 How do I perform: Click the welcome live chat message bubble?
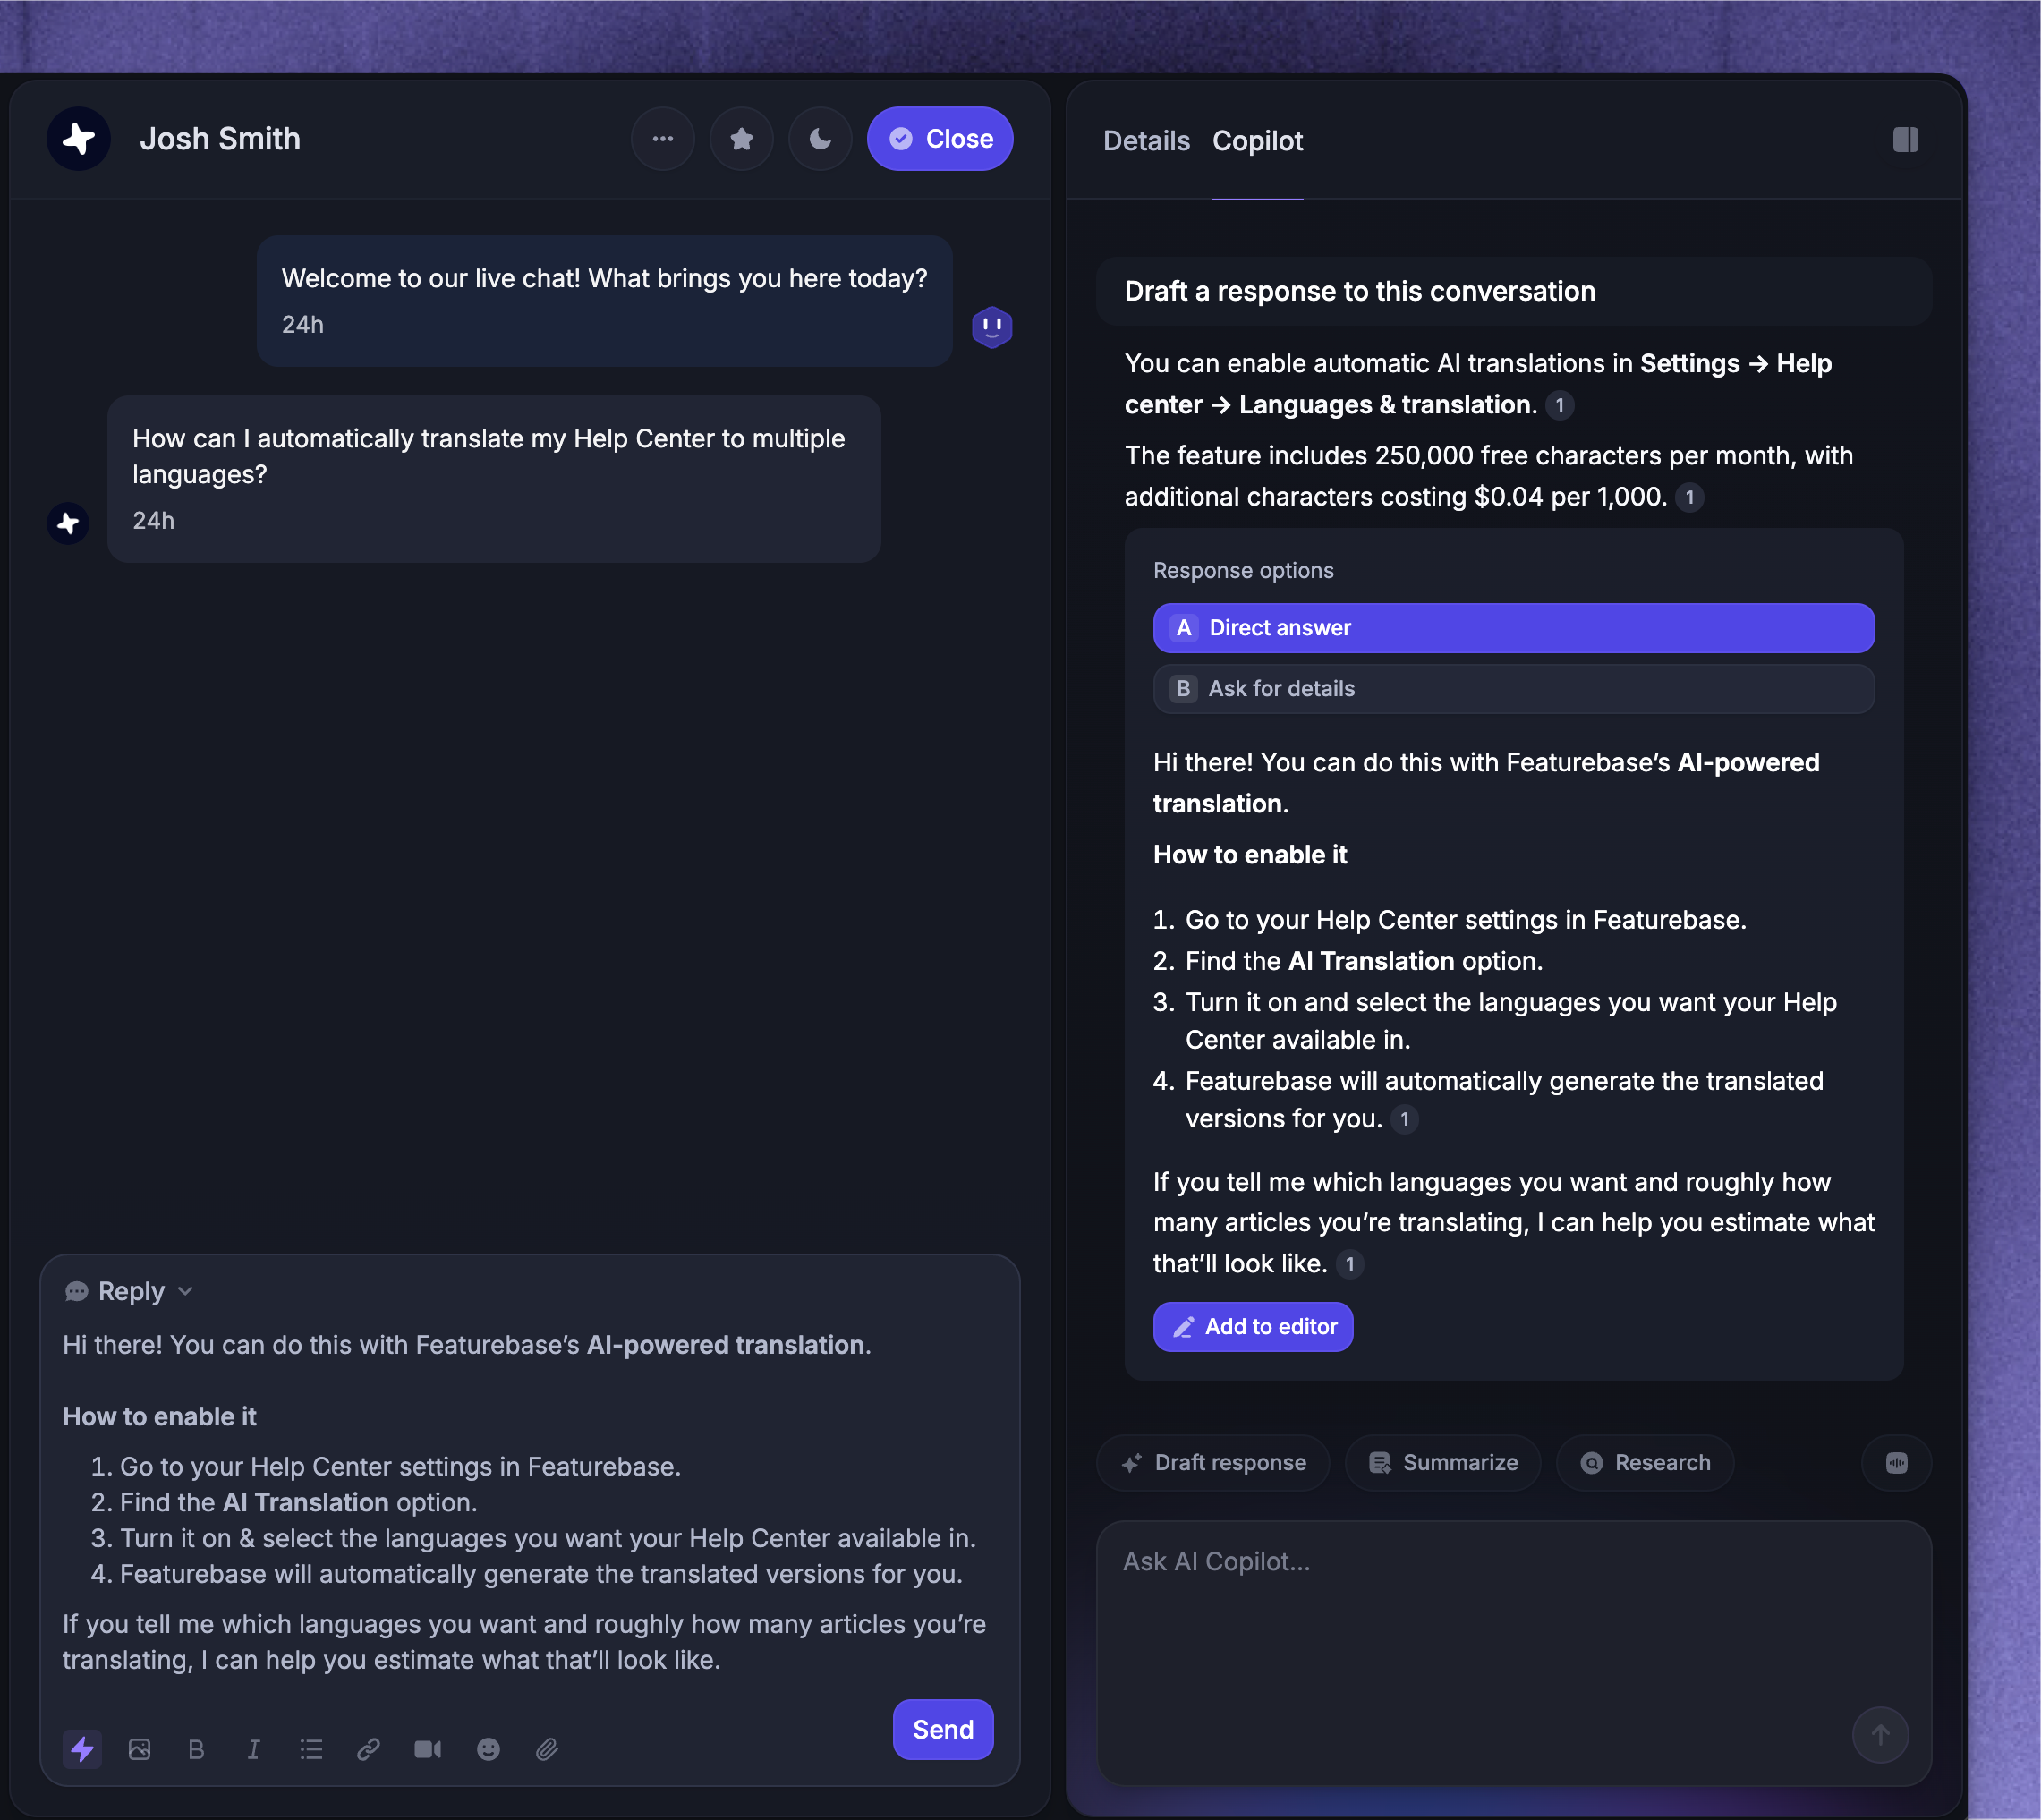point(604,301)
